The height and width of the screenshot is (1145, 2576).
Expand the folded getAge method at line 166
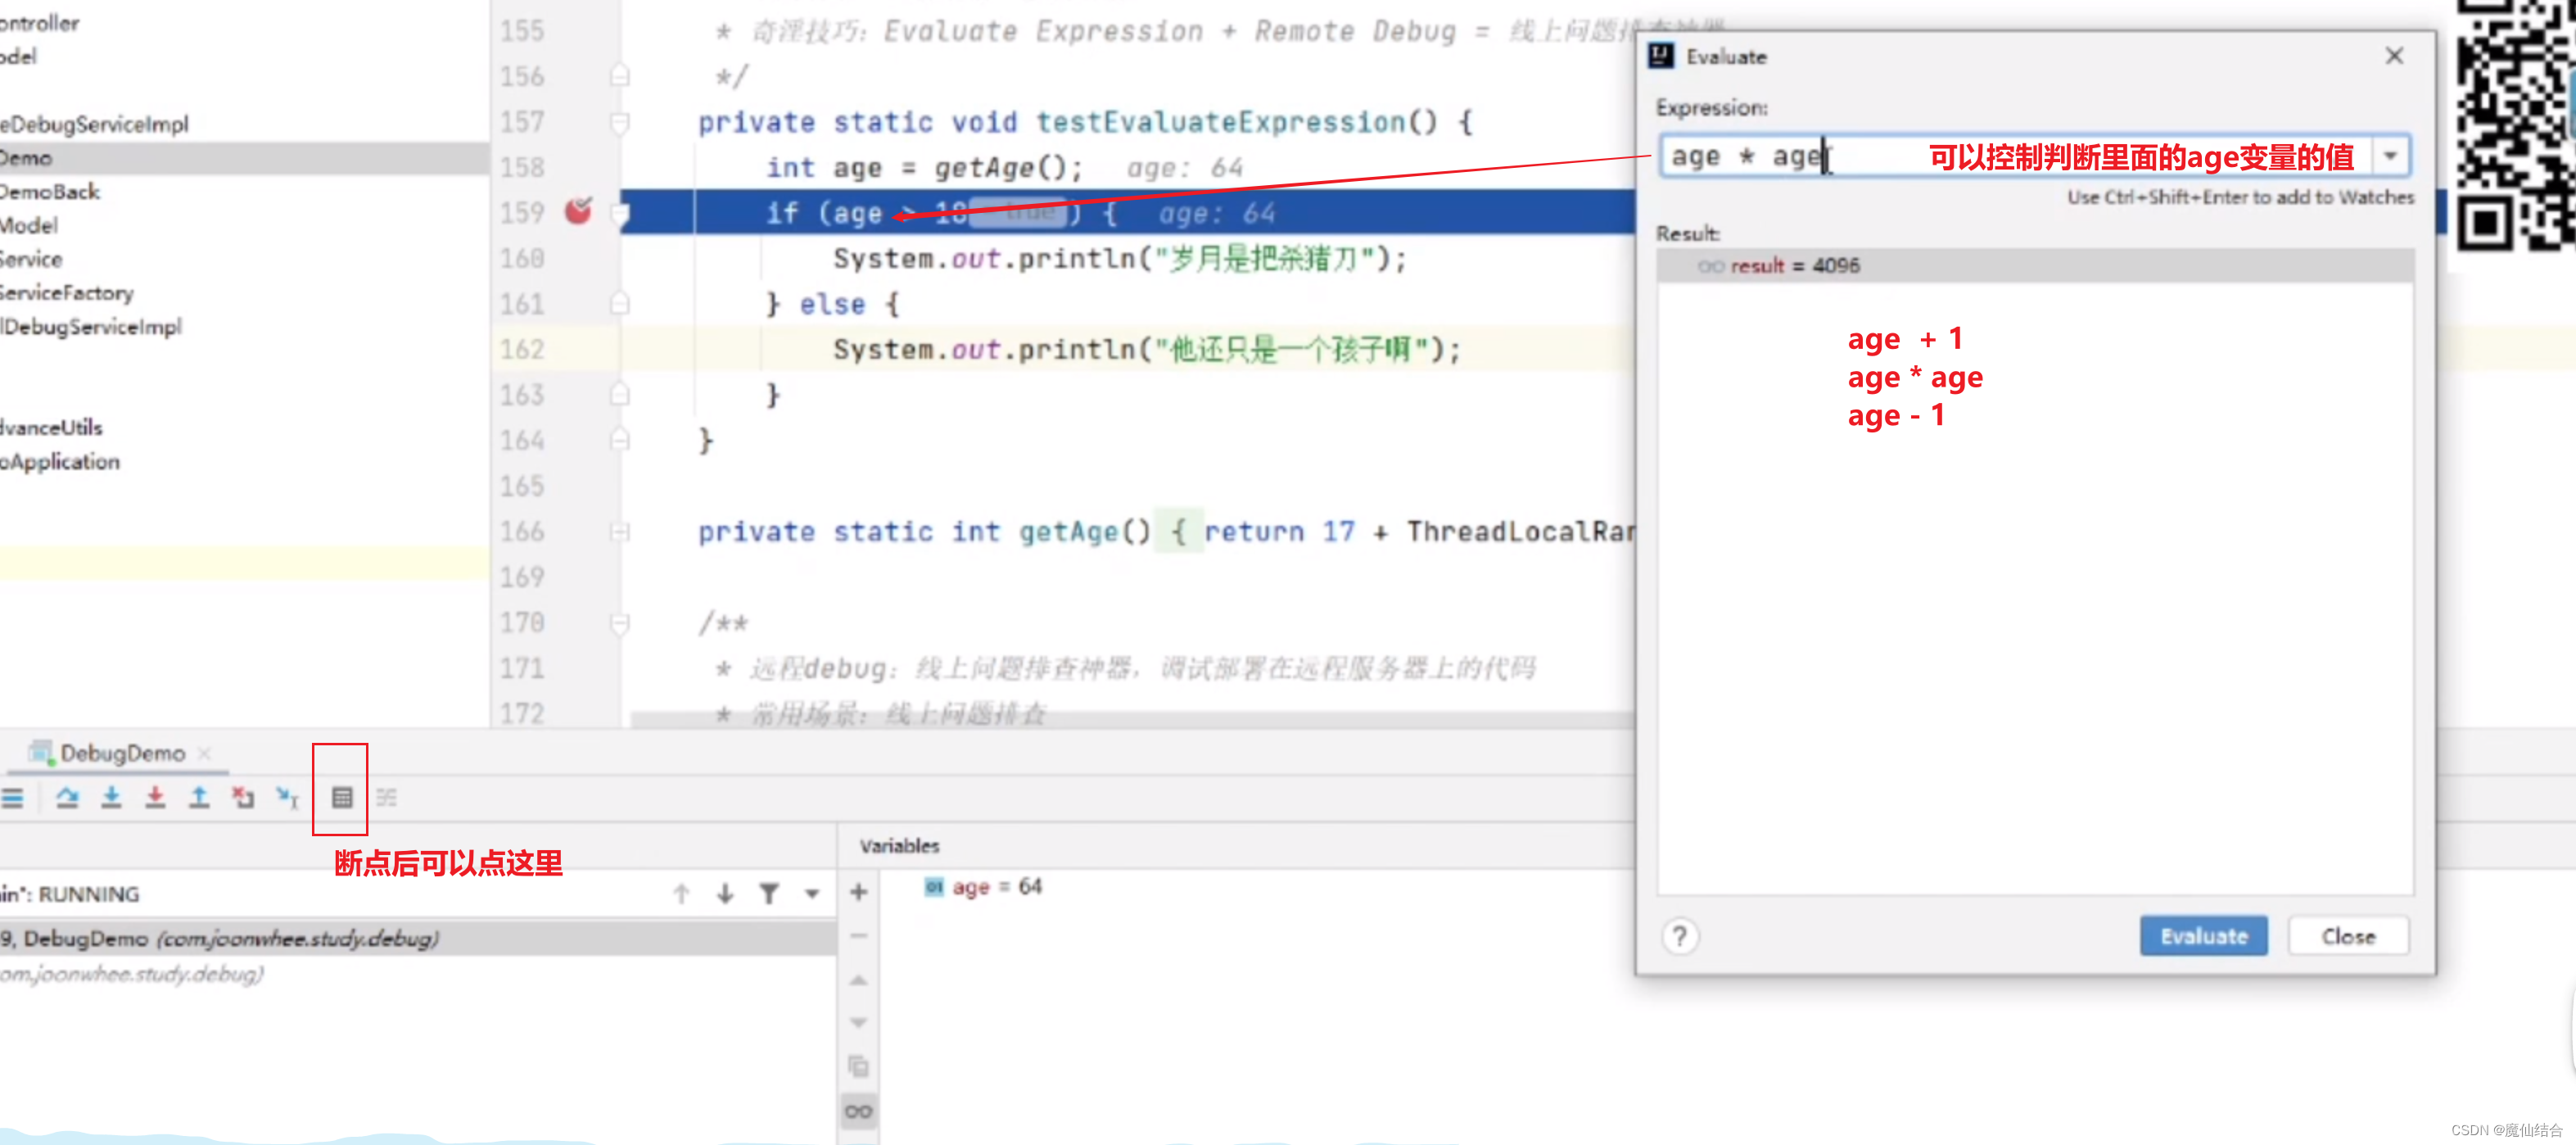[x=619, y=531]
